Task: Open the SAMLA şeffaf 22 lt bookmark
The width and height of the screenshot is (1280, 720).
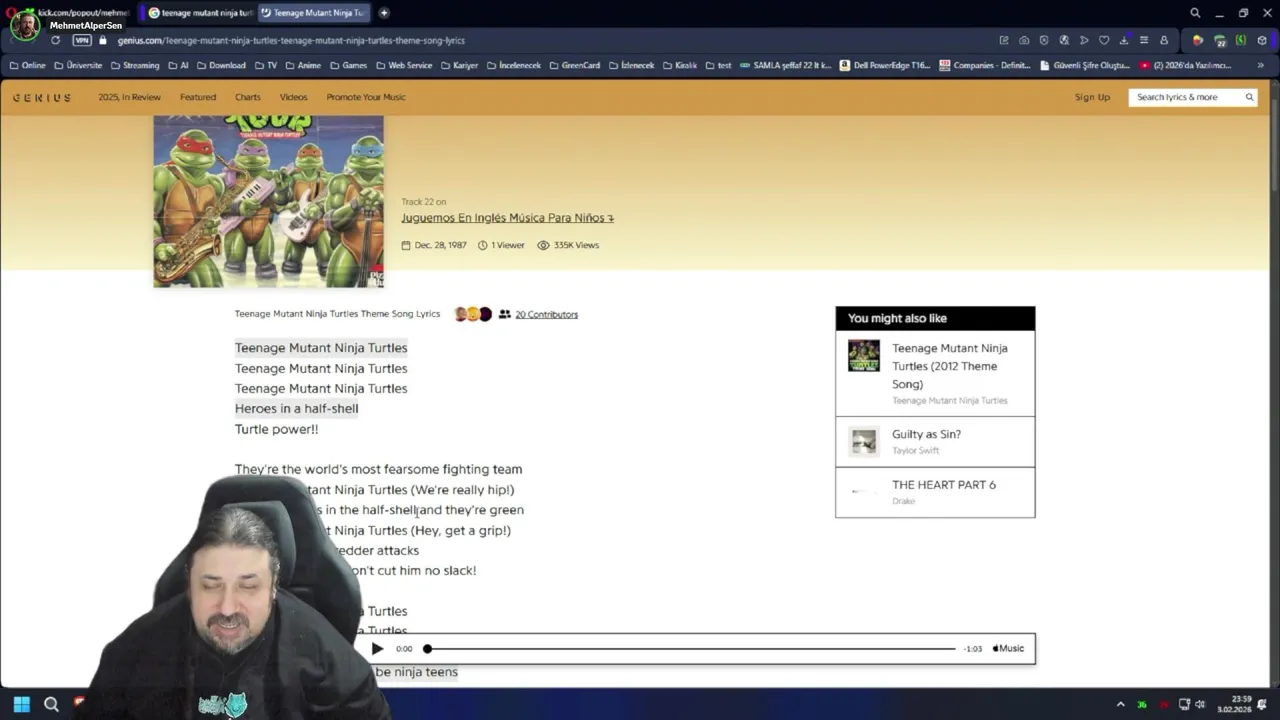Action: [785, 65]
